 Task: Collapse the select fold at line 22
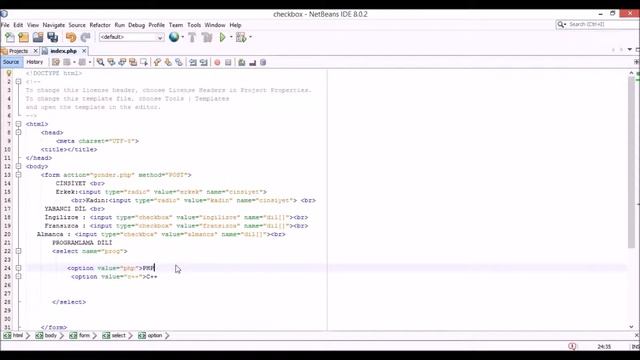coord(18,251)
